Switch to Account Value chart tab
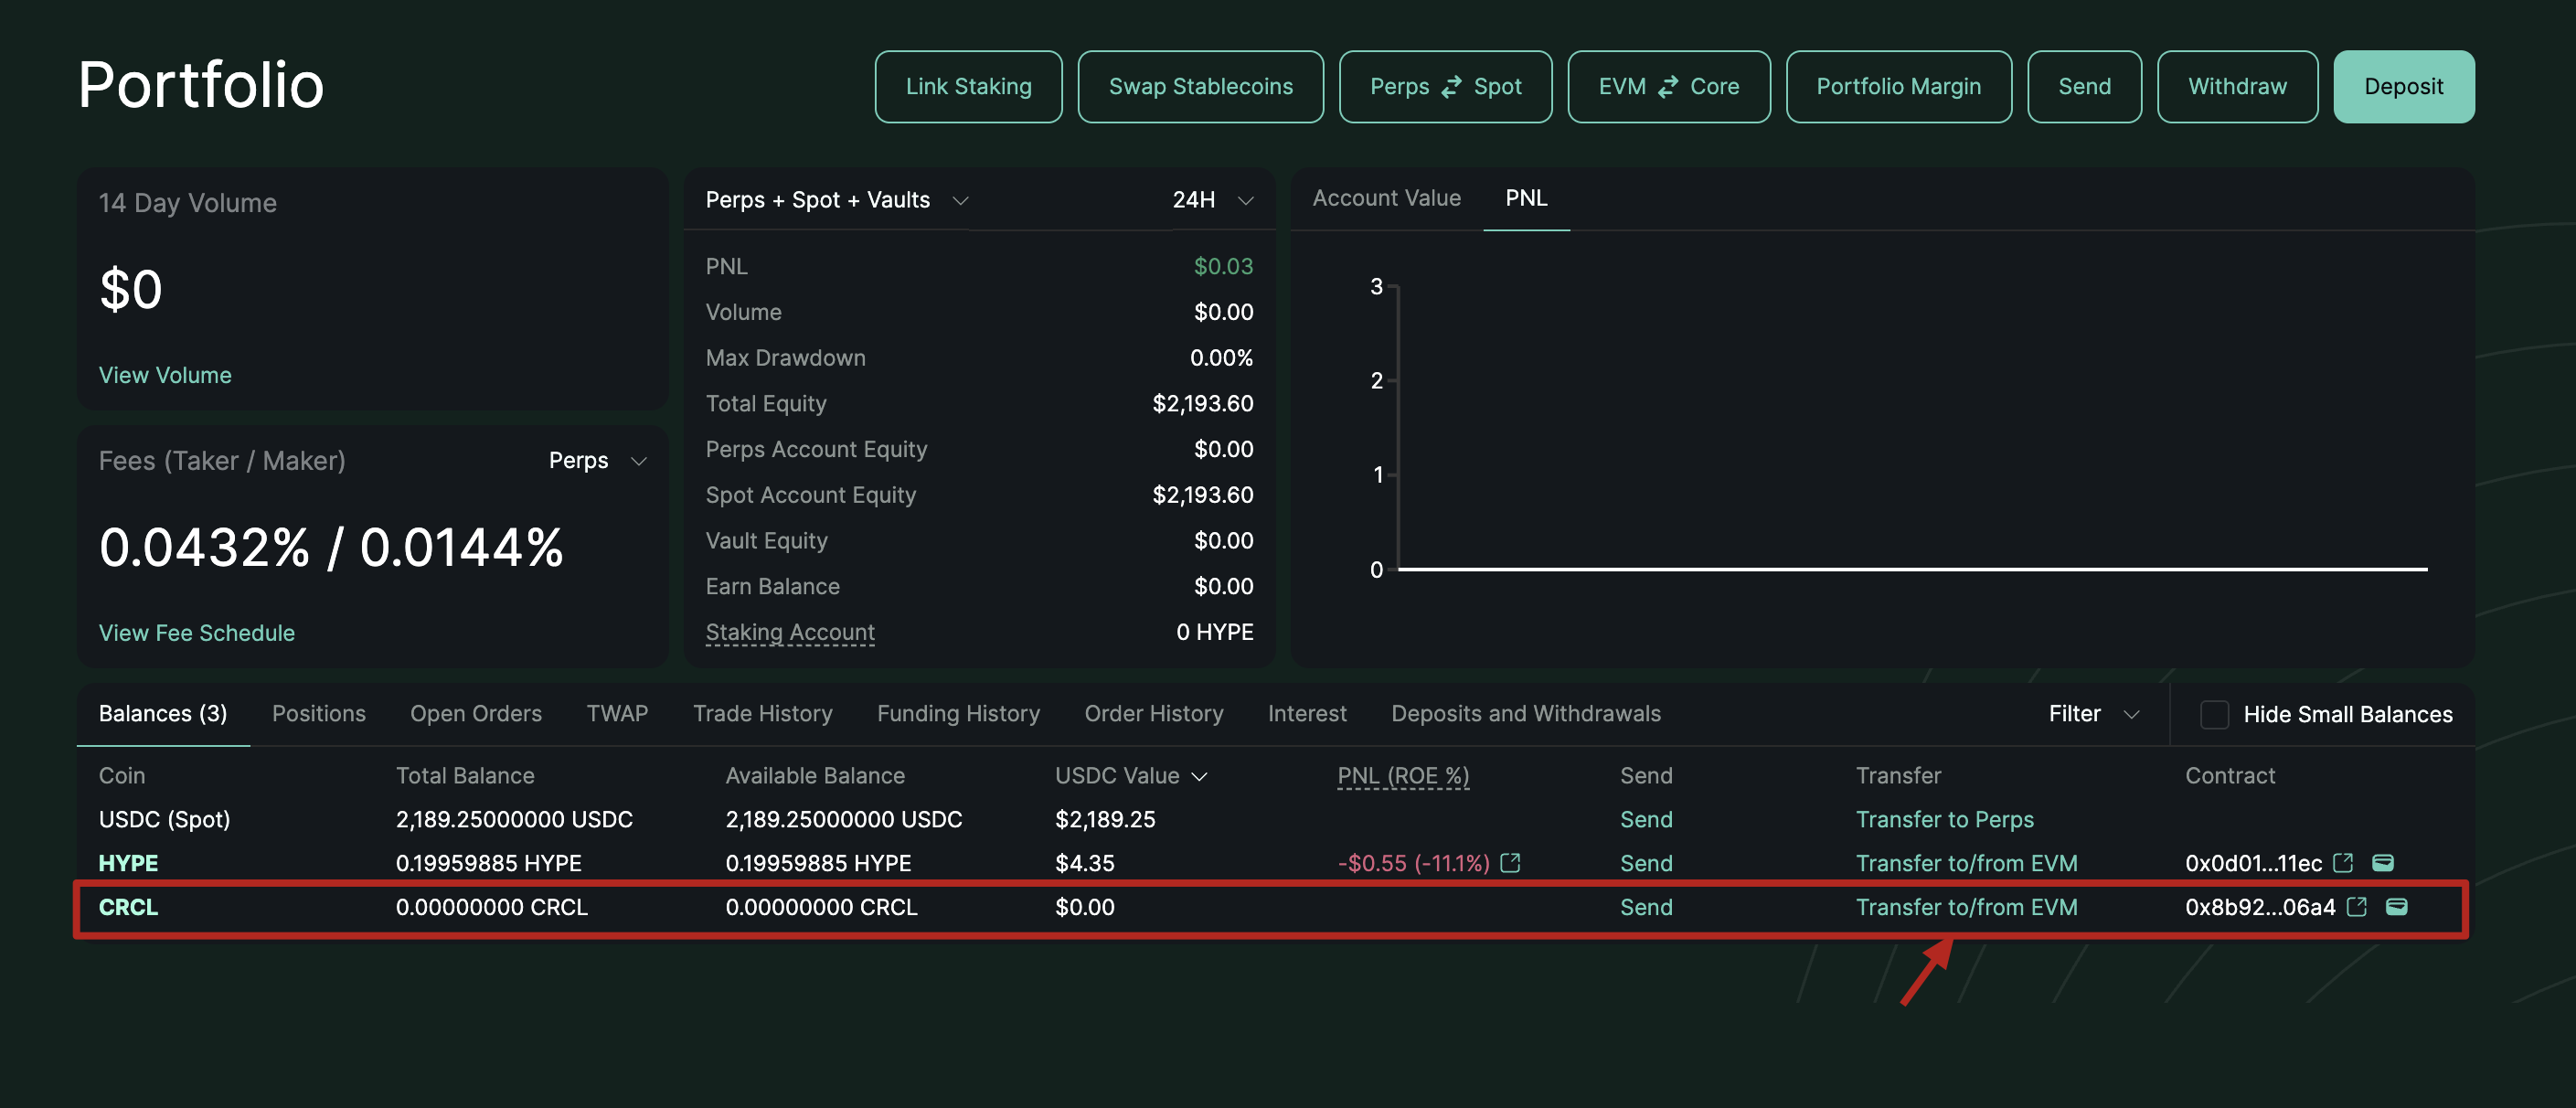 [x=1386, y=198]
